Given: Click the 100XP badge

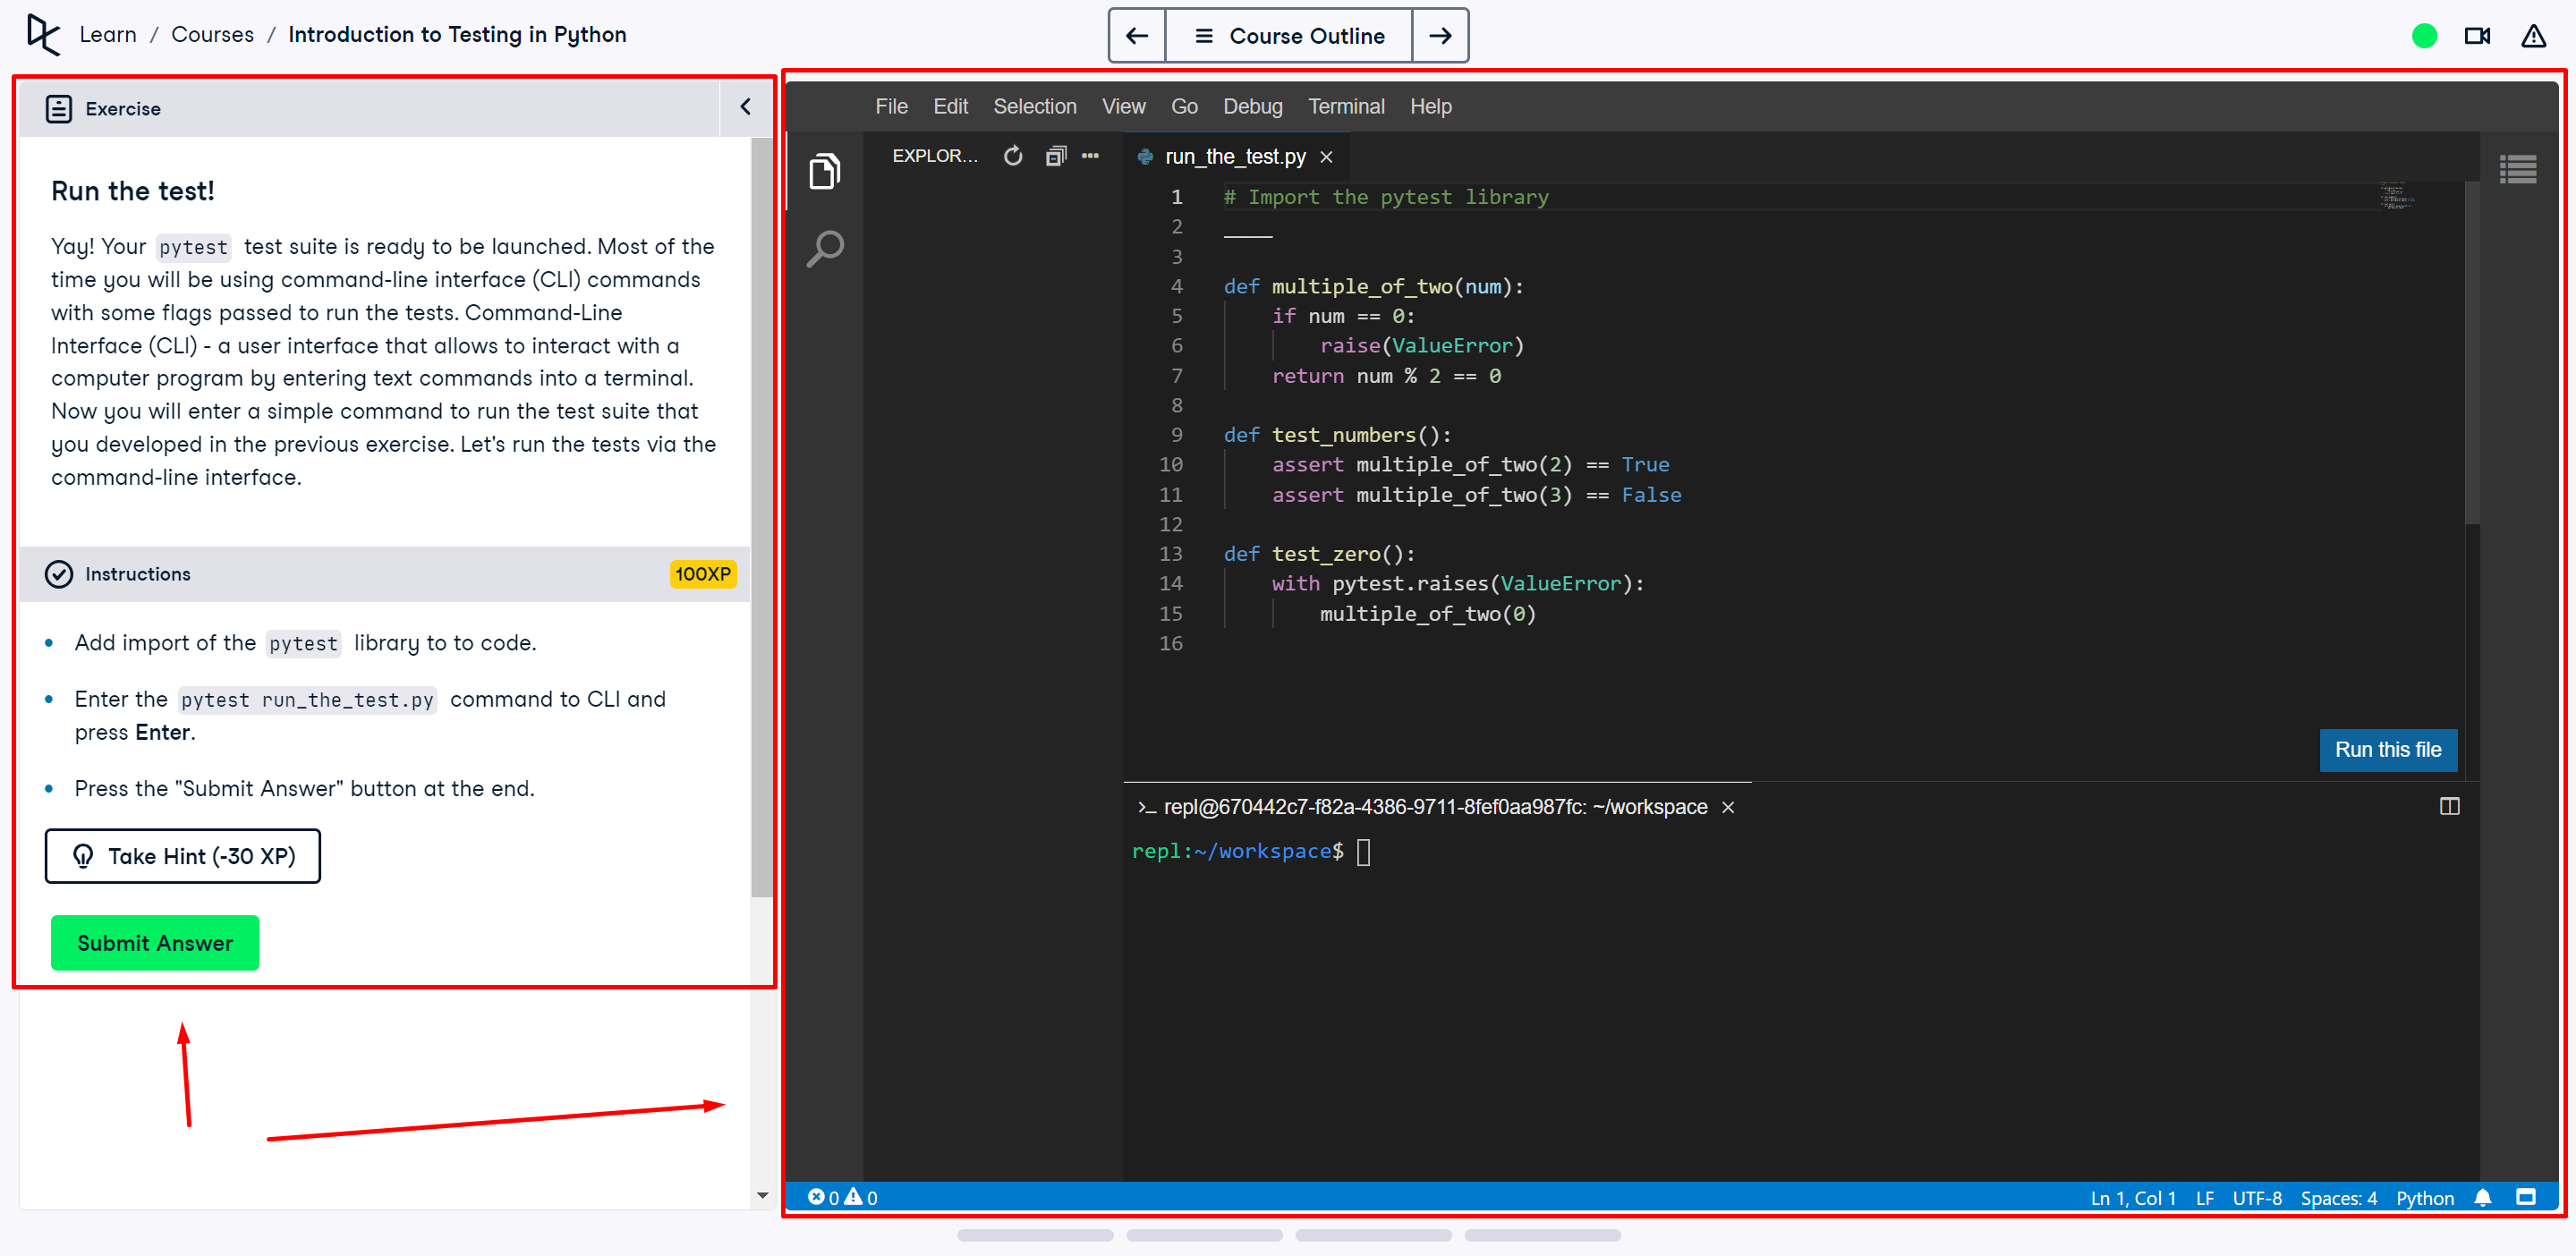Looking at the screenshot, I should [x=703, y=574].
